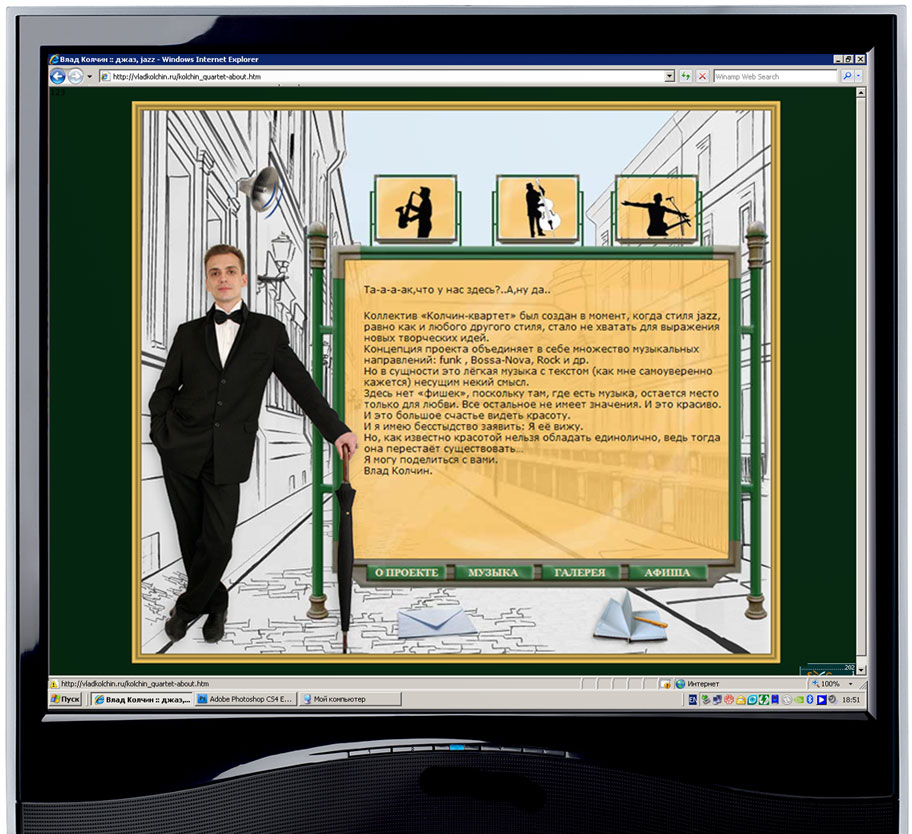912x834 pixels.
Task: Click the browser Forward arrow button
Action: [75, 76]
